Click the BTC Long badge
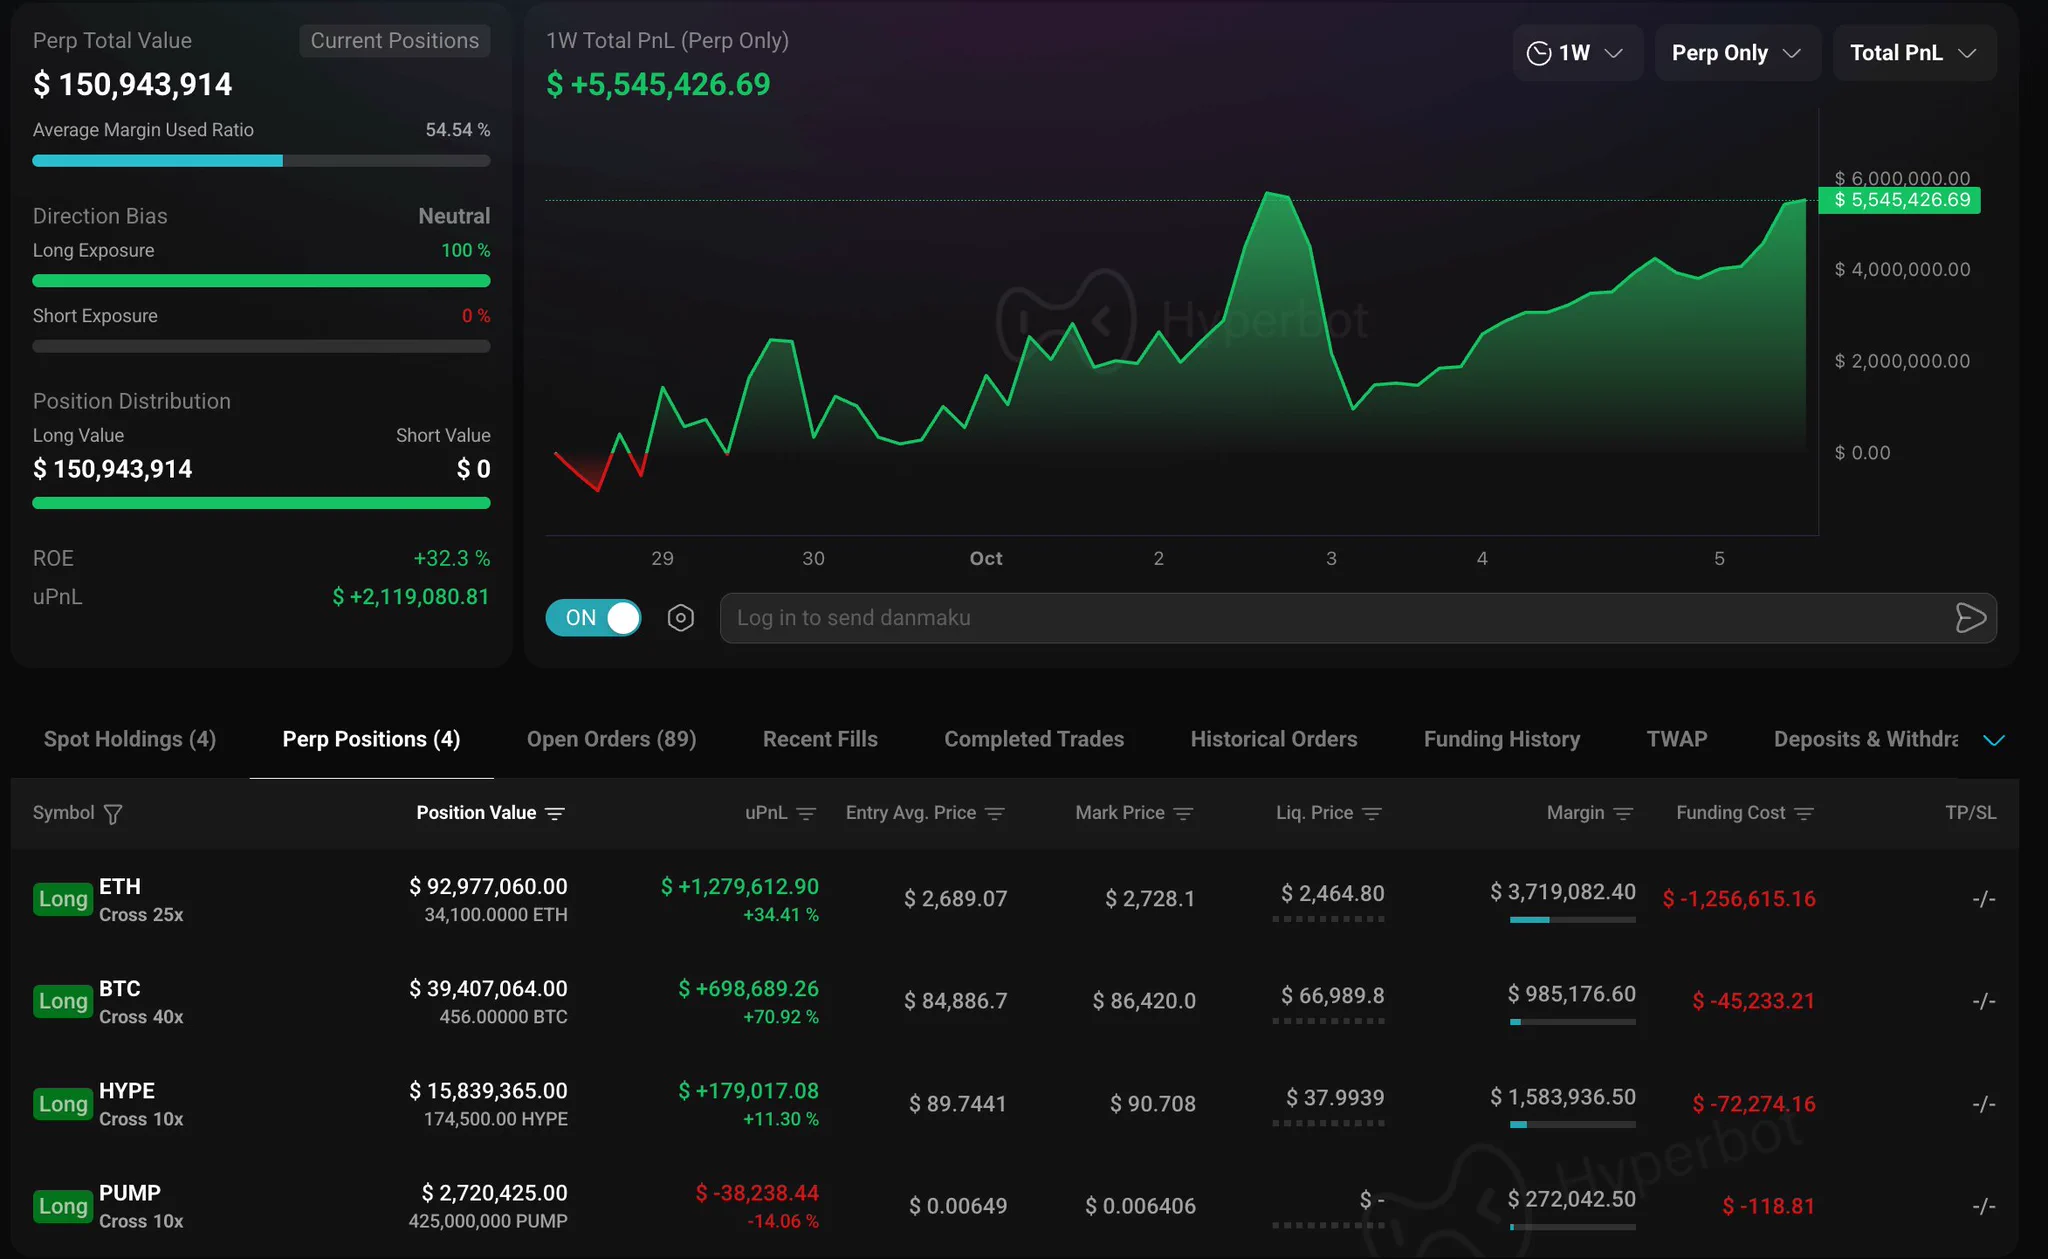The width and height of the screenshot is (2048, 1259). [63, 1001]
